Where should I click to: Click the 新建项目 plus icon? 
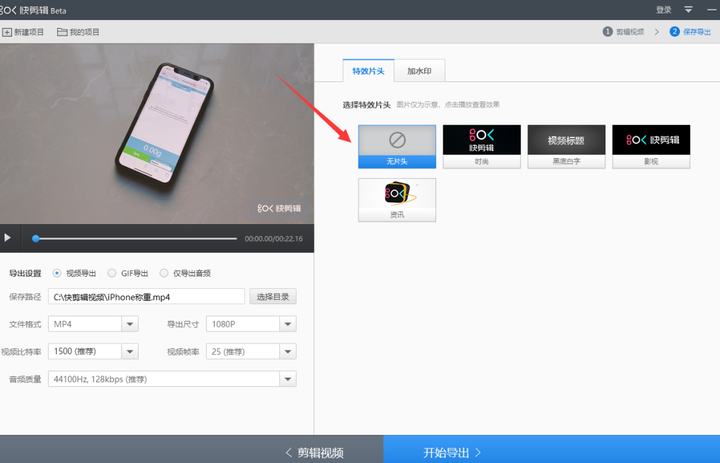pos(7,32)
